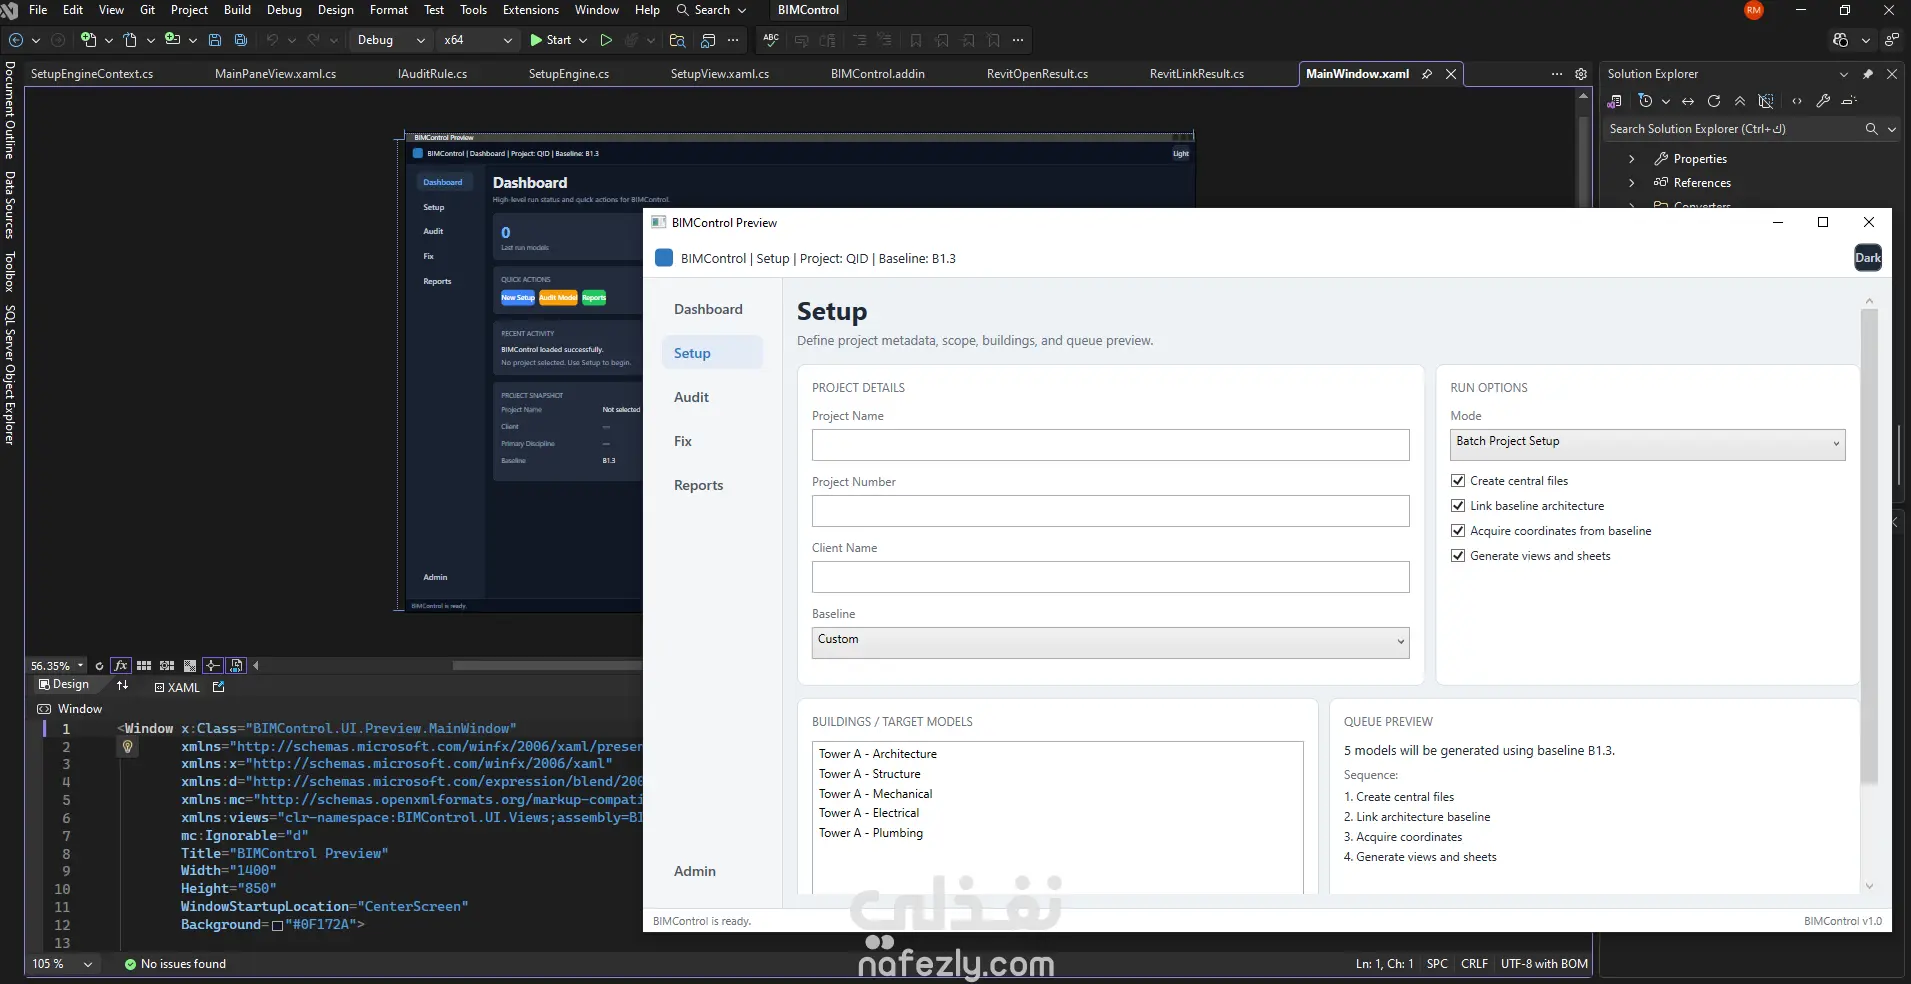Click the Project Name input field
1911x984 pixels.
pyautogui.click(x=1110, y=445)
